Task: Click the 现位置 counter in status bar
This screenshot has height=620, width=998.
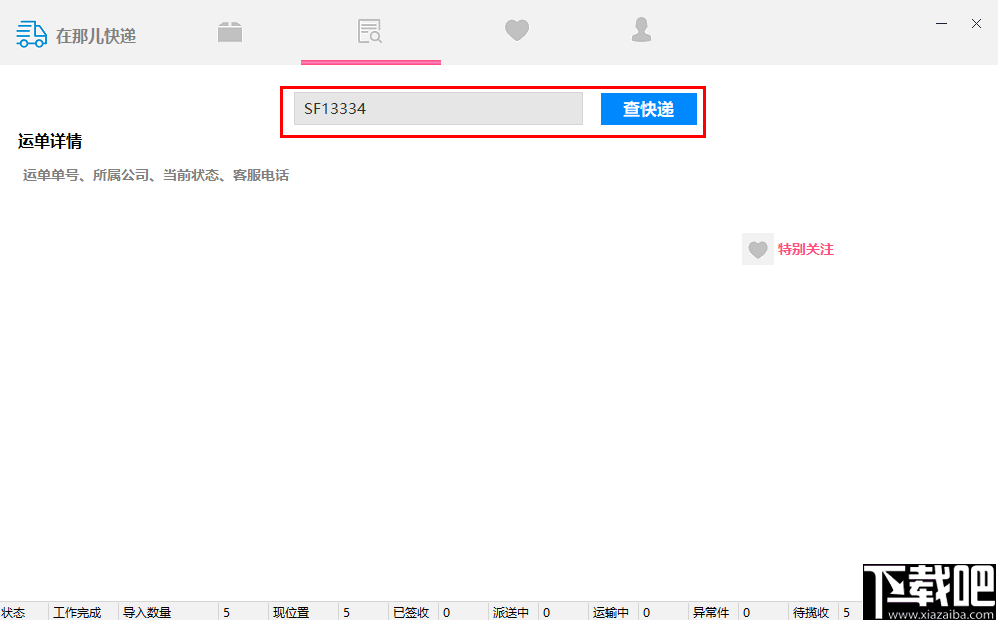Action: coord(291,612)
